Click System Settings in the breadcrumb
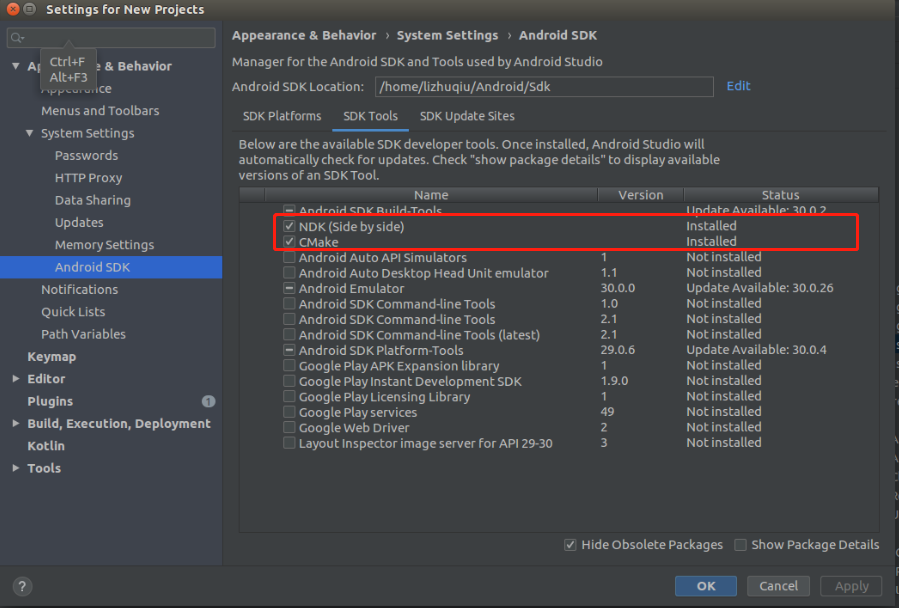The height and width of the screenshot is (608, 899). tap(447, 36)
